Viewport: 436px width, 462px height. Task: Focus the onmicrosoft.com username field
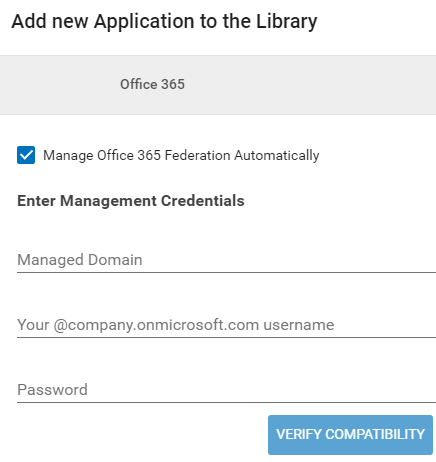(226, 325)
